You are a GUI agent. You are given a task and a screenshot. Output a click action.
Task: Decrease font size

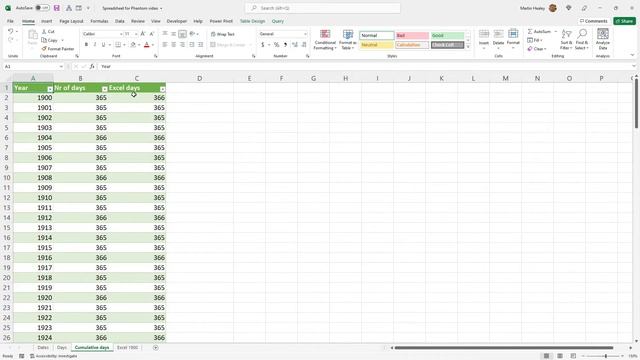[151, 34]
